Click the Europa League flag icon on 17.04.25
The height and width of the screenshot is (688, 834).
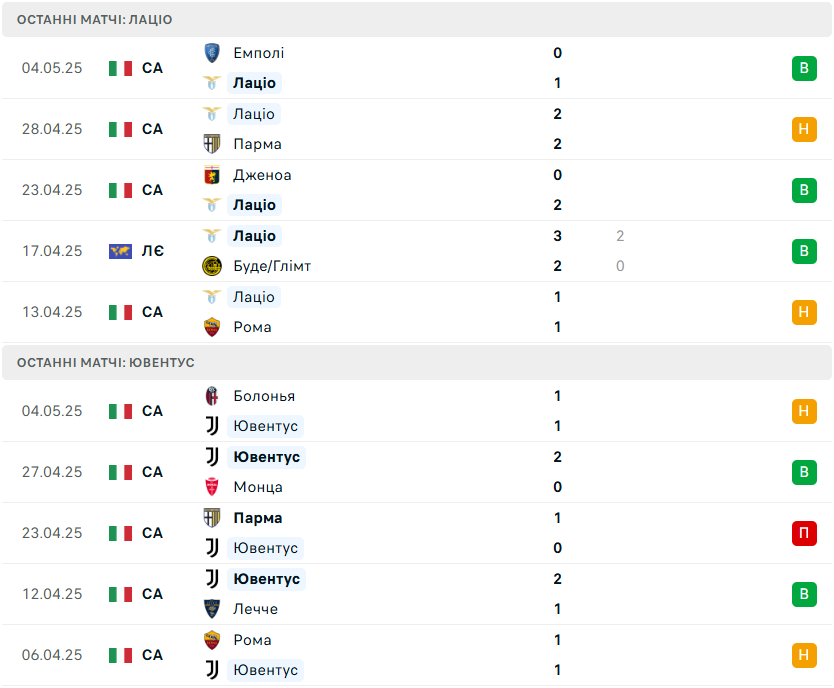[120, 251]
